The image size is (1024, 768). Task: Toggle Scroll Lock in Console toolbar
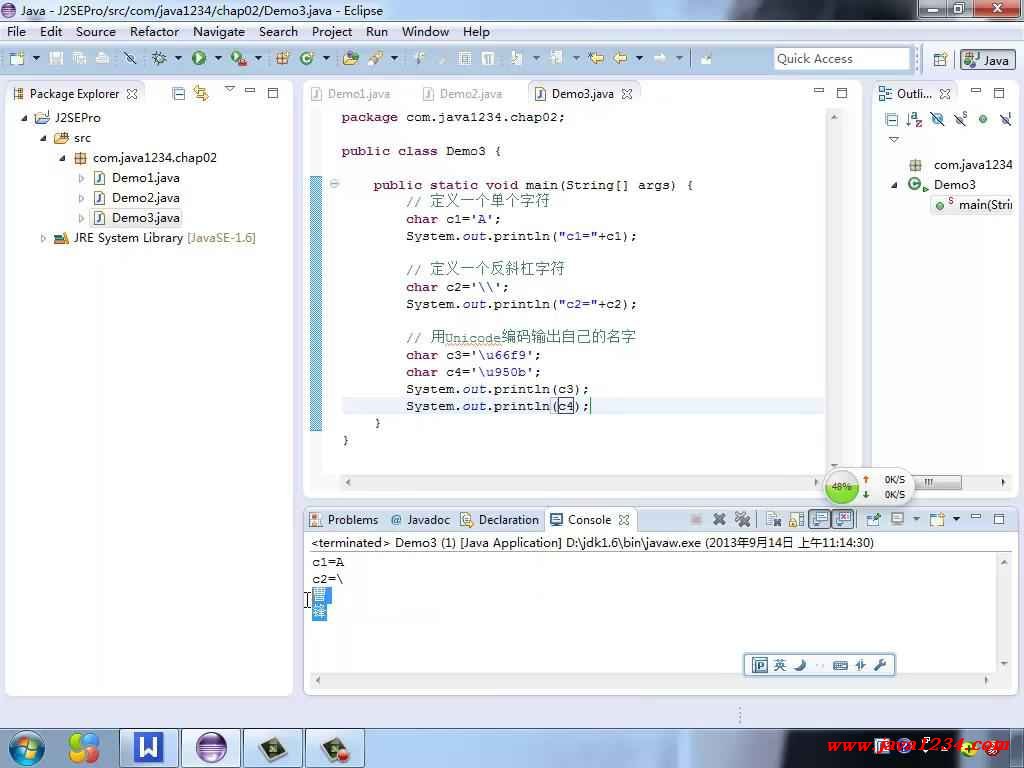pyautogui.click(x=797, y=520)
